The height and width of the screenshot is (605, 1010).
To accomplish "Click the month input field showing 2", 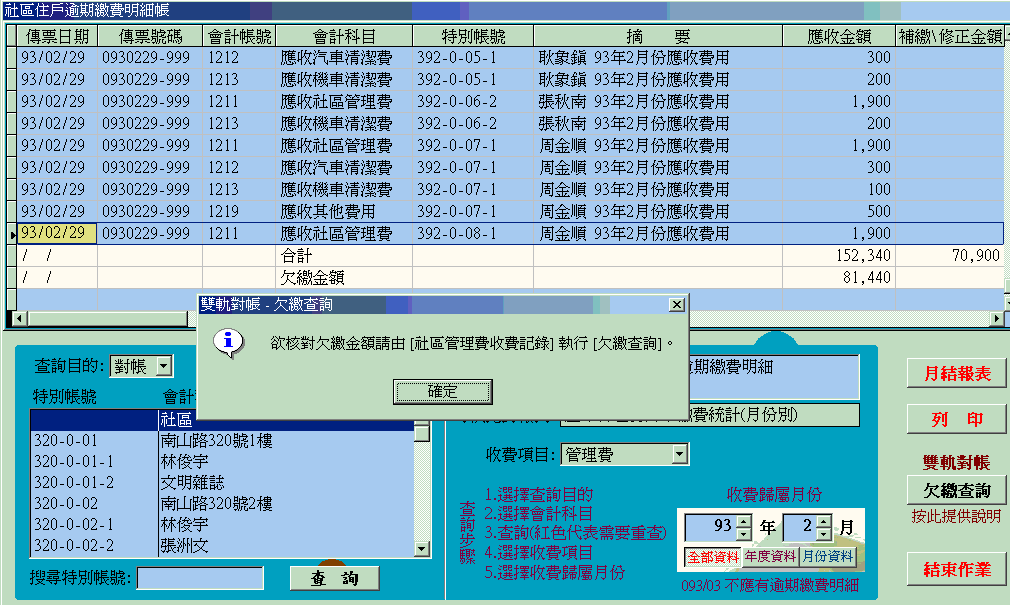I will click(x=799, y=527).
